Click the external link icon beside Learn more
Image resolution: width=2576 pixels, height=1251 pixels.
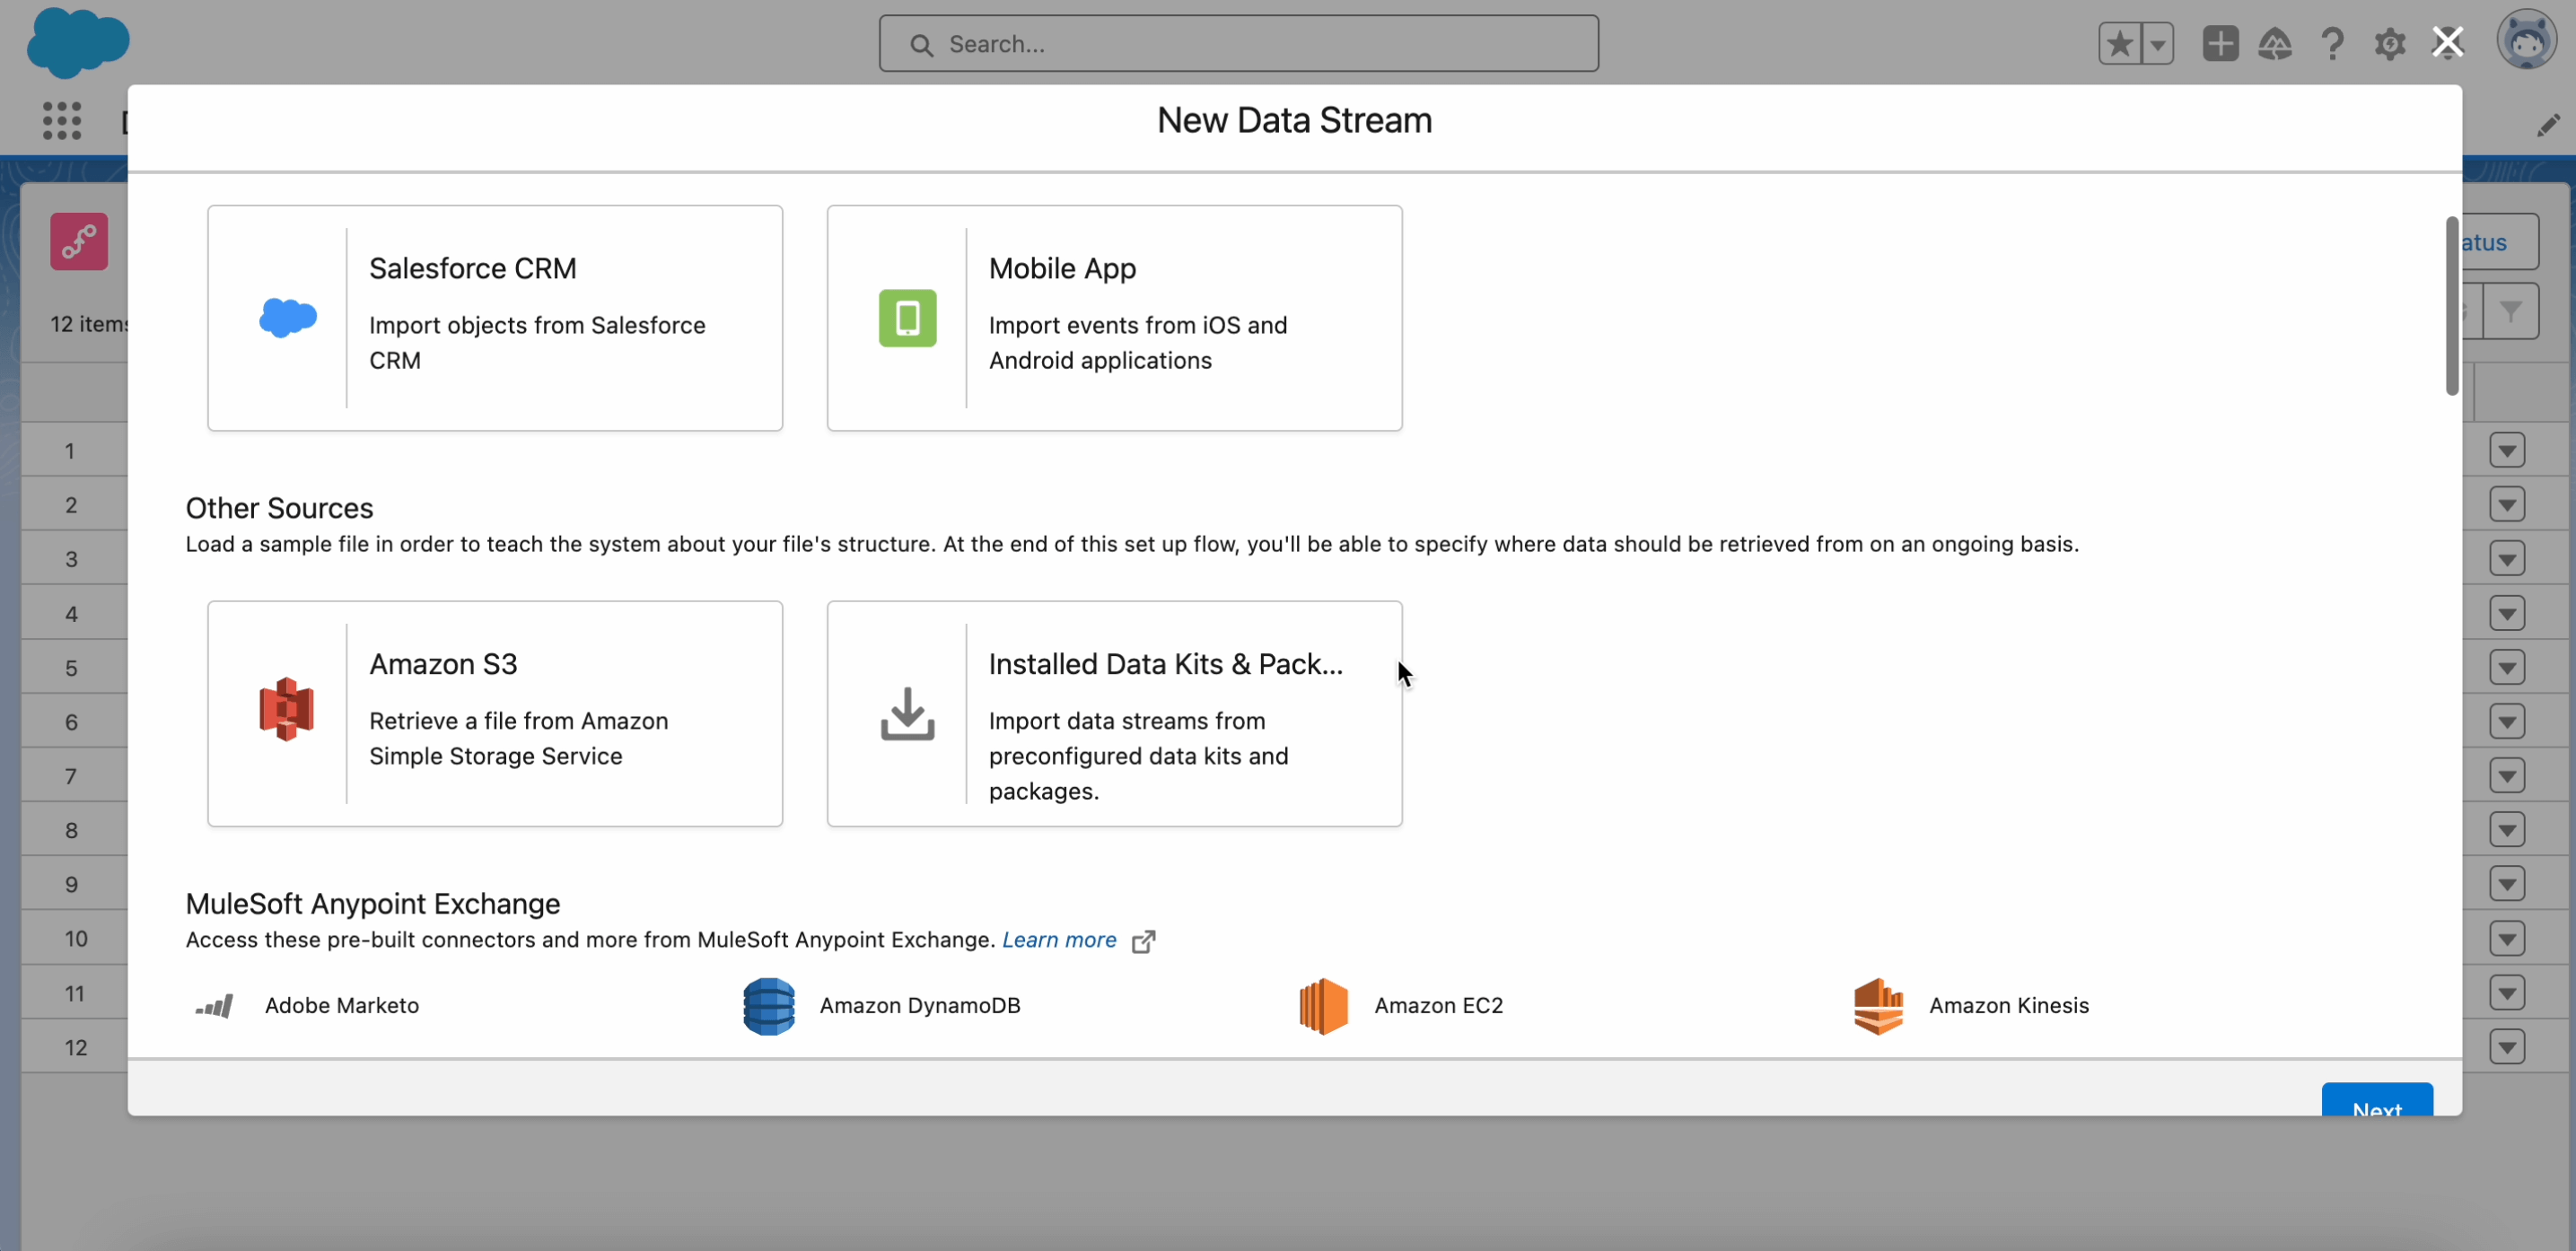tap(1144, 942)
